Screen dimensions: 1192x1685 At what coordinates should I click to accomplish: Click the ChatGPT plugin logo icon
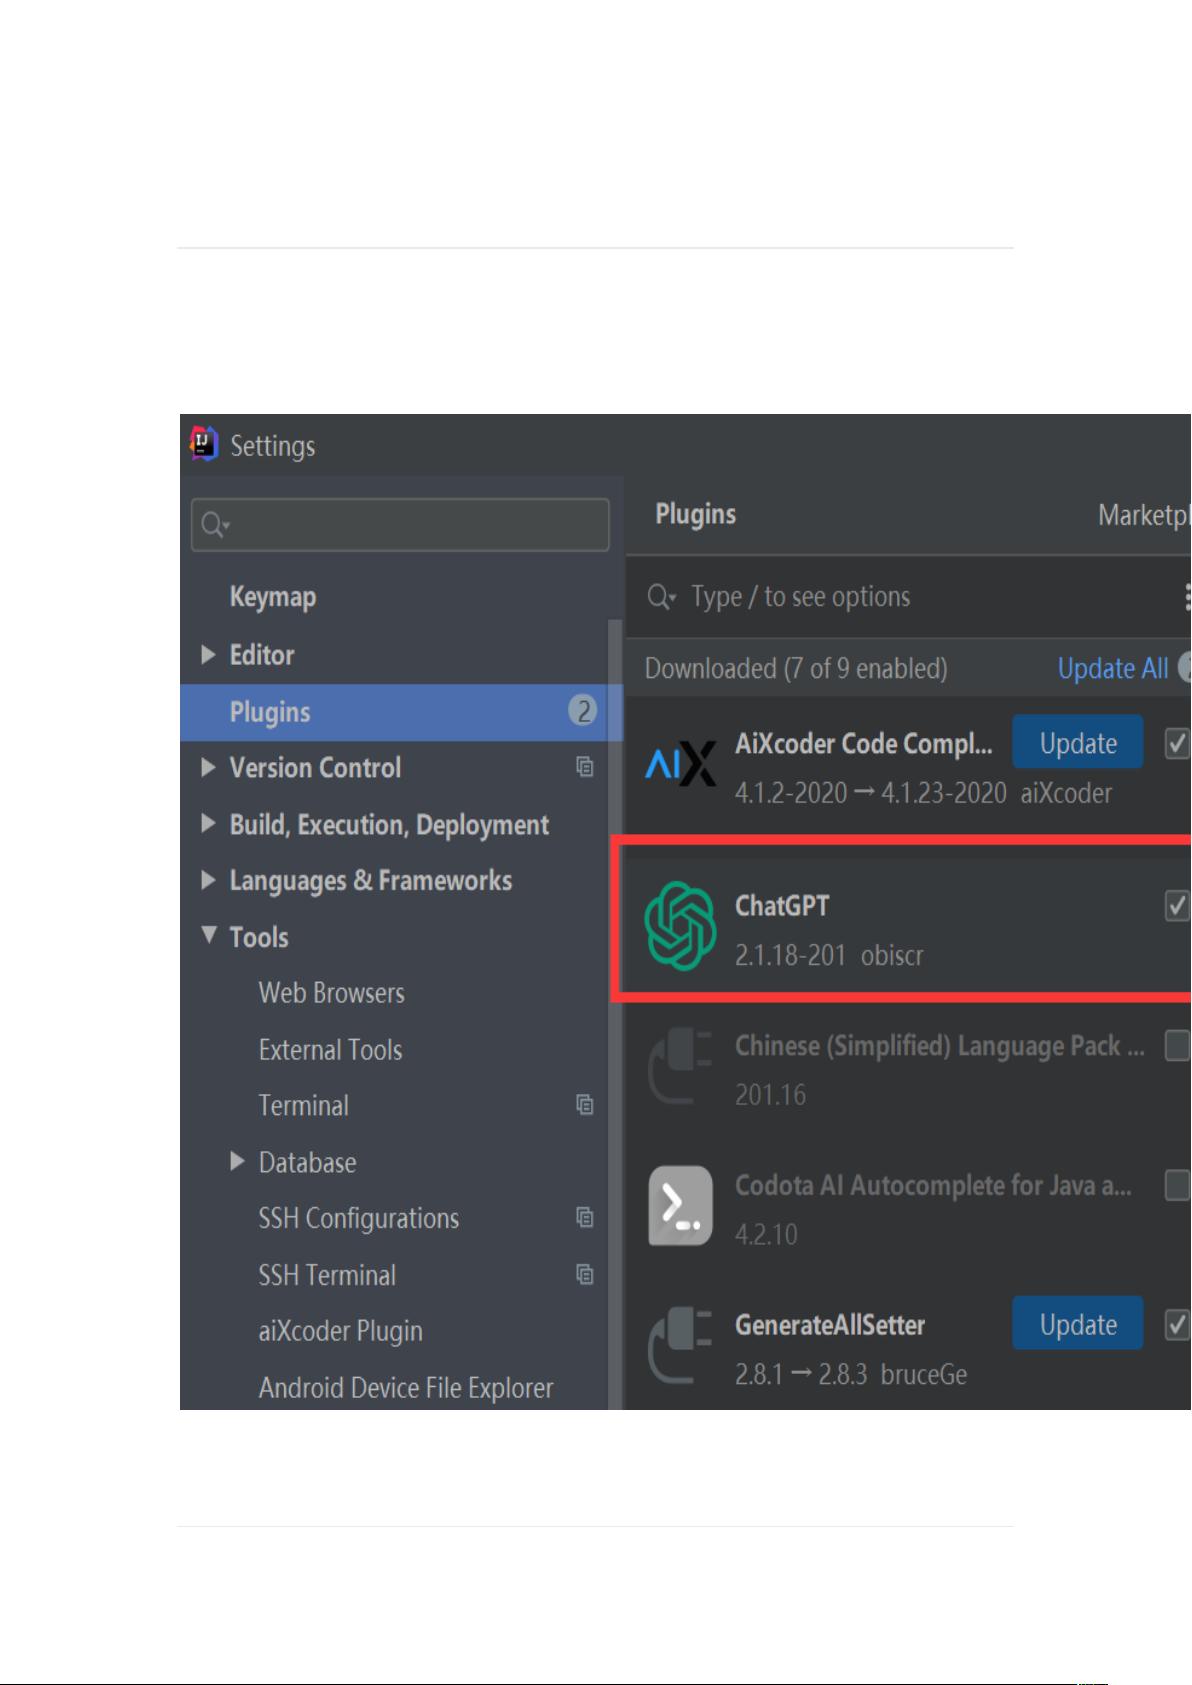680,925
